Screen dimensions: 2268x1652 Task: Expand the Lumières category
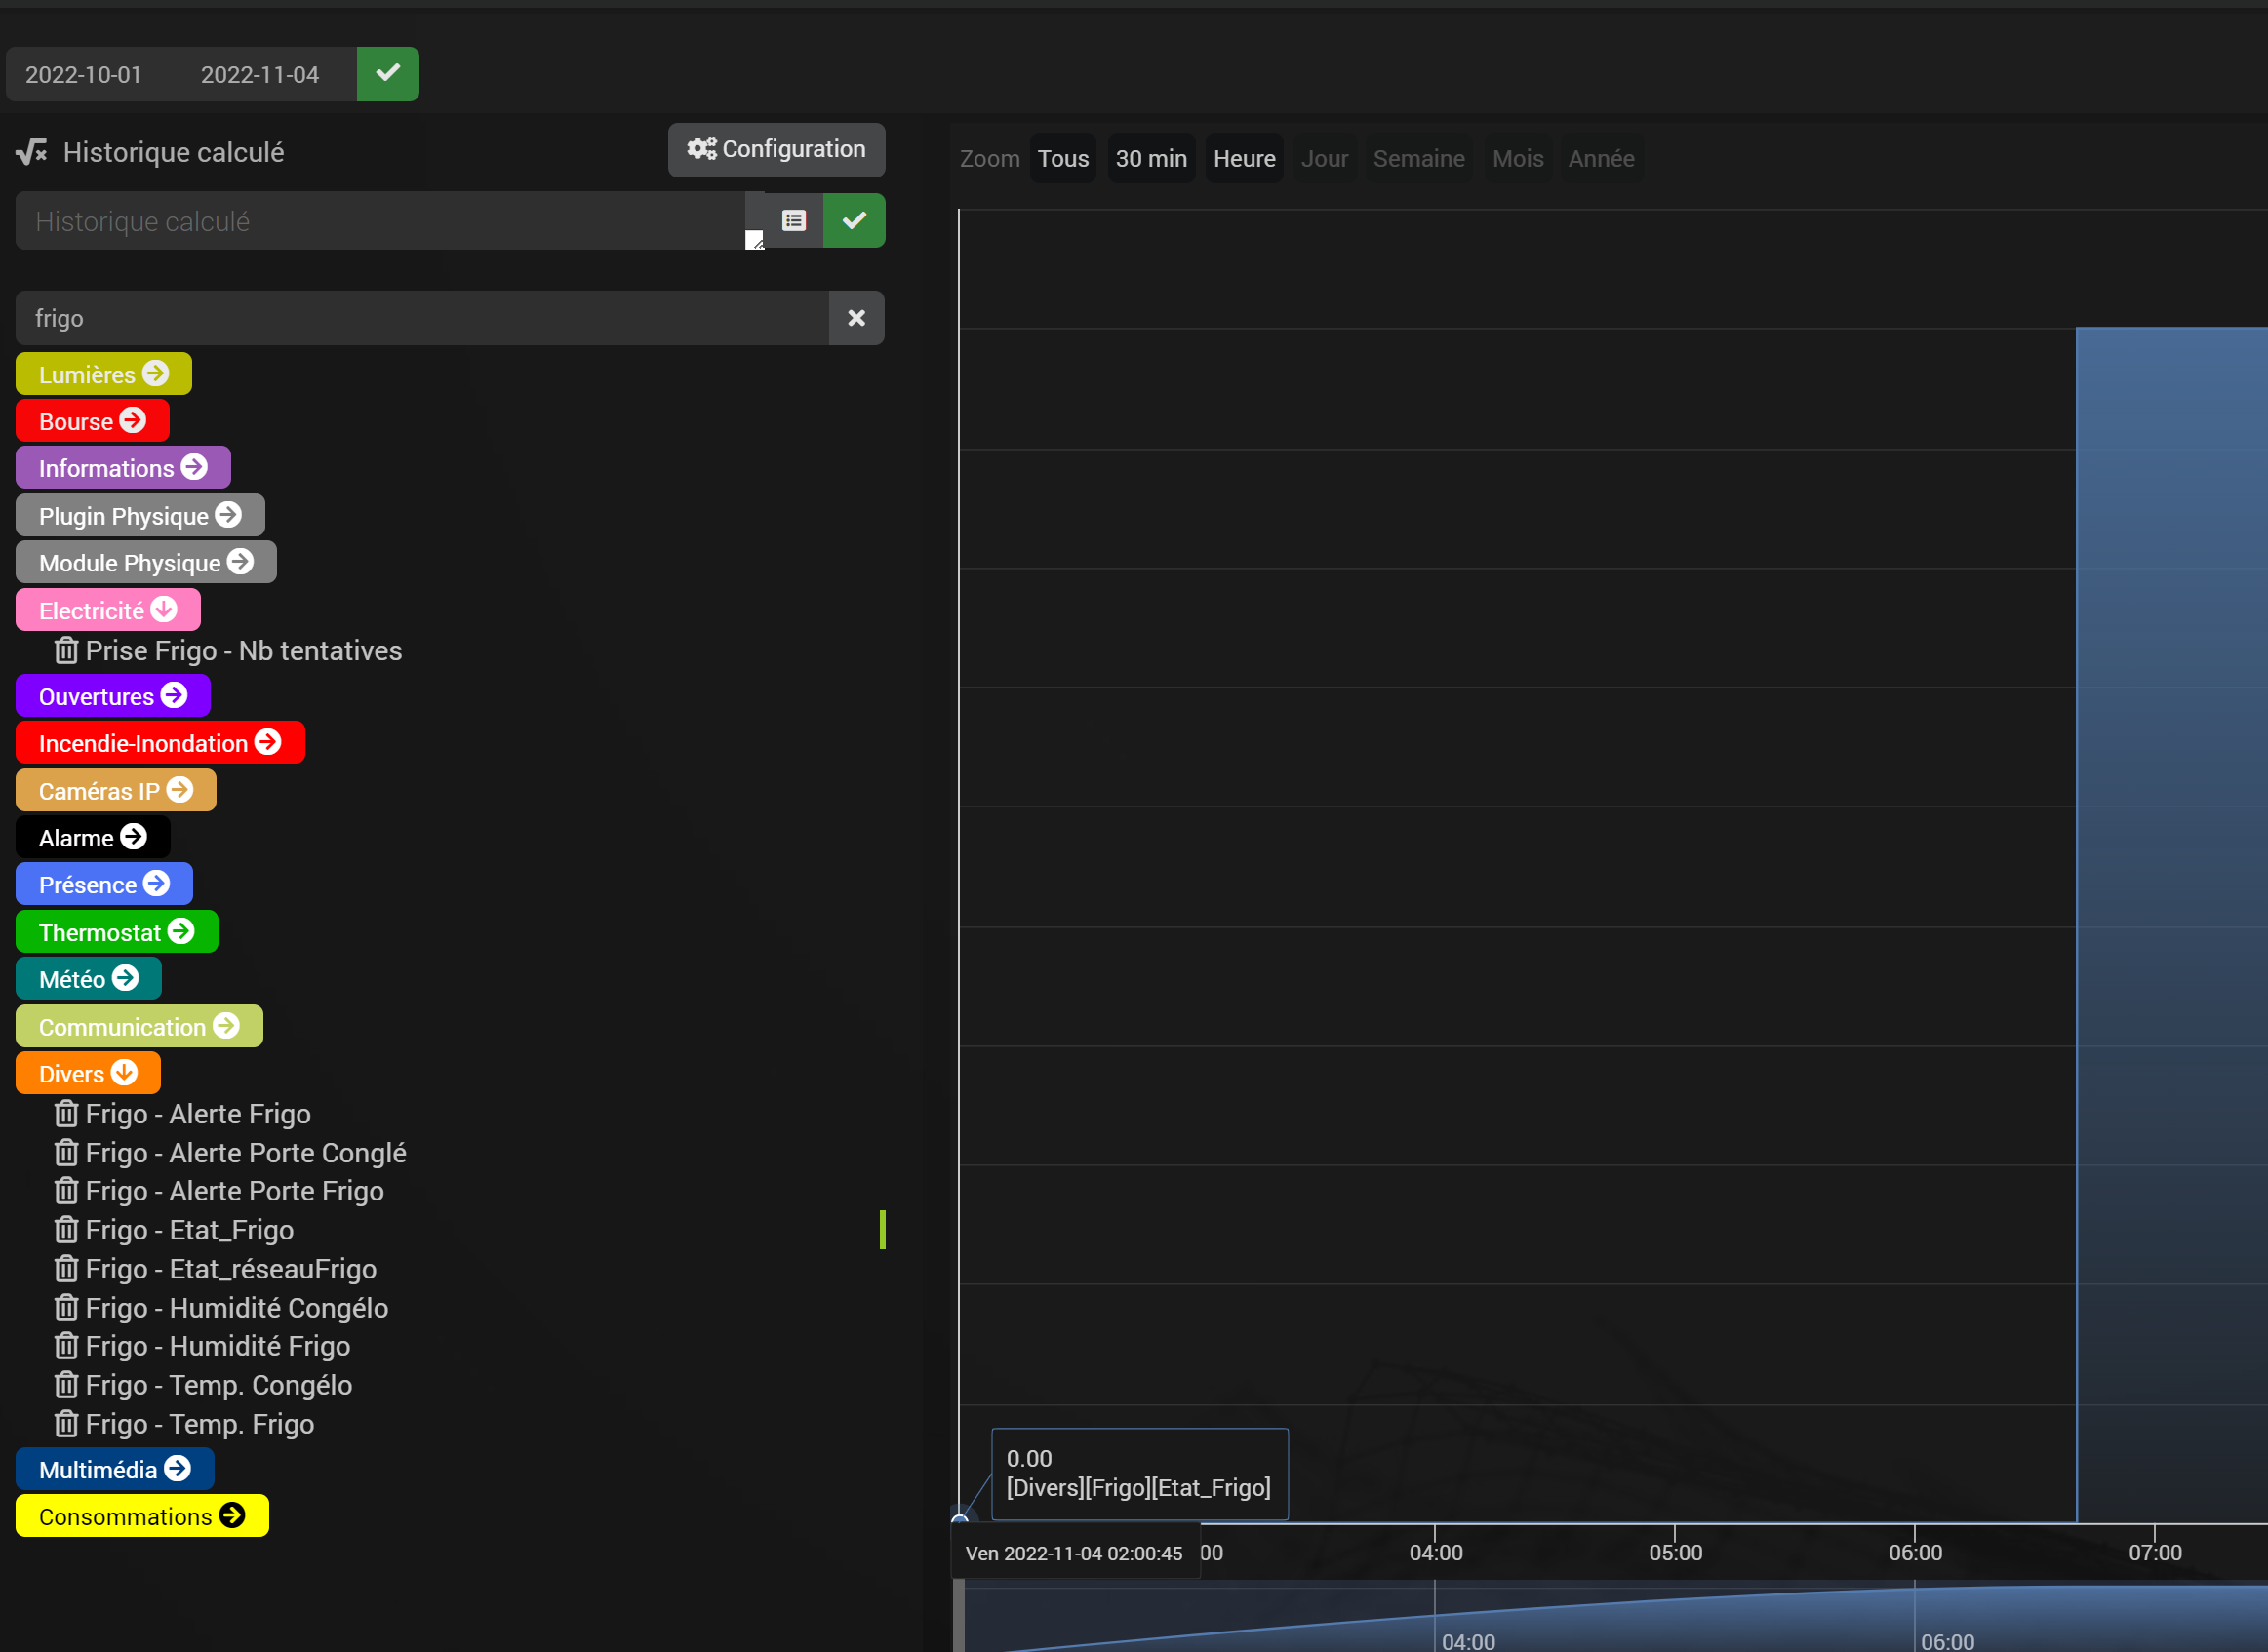103,374
